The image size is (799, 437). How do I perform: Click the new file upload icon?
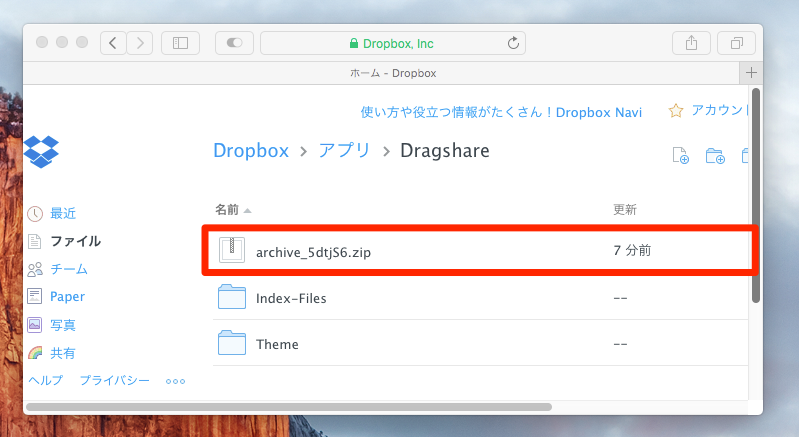tap(680, 155)
